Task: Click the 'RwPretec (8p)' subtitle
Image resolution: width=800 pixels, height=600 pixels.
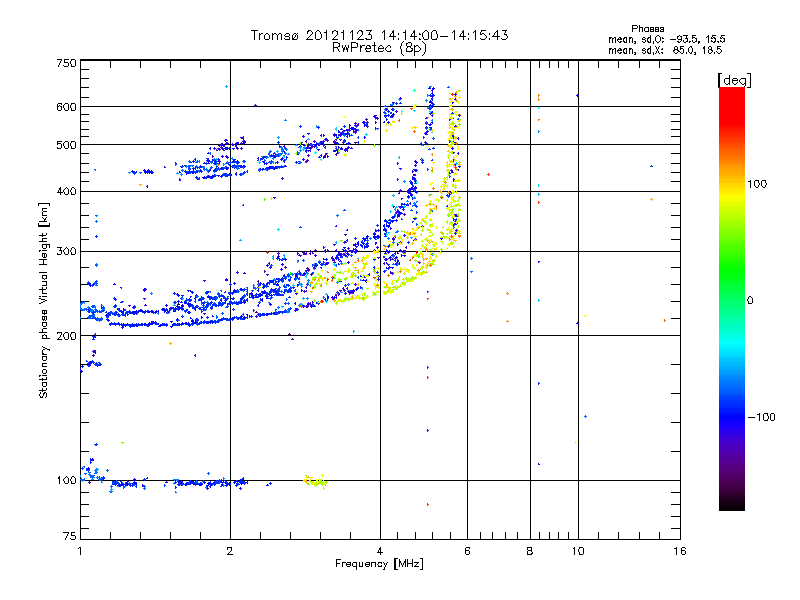Action: pos(379,48)
